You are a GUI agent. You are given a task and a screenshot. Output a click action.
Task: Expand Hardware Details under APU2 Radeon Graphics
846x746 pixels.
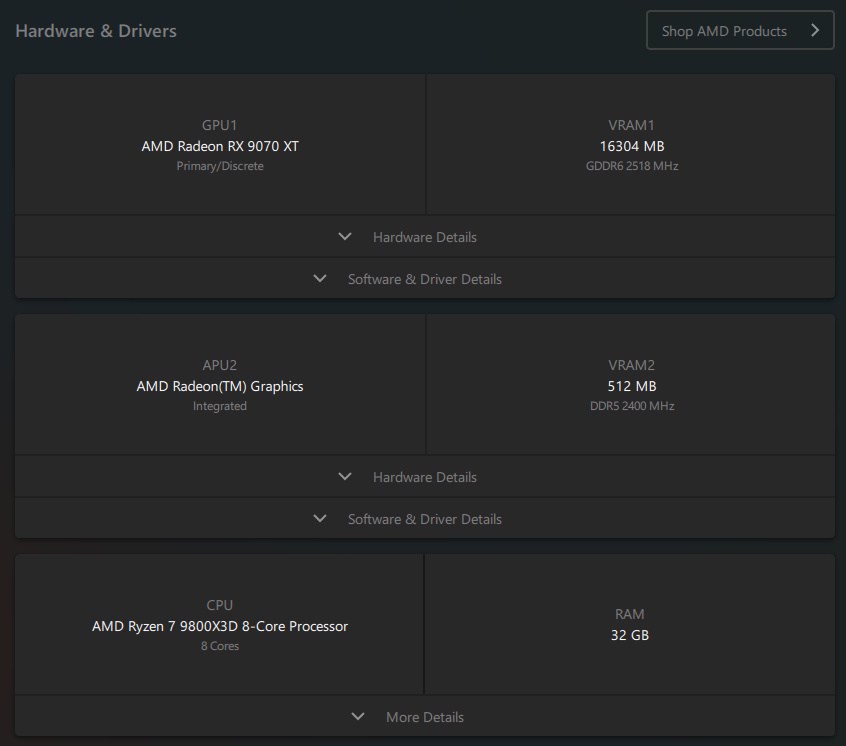[425, 477]
